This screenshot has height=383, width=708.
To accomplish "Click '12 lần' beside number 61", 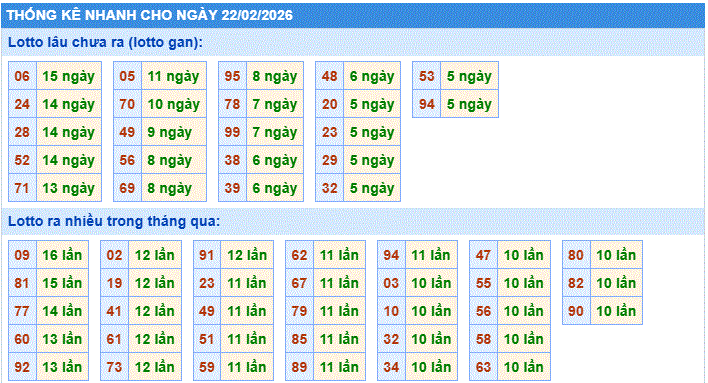I will coord(155,339).
